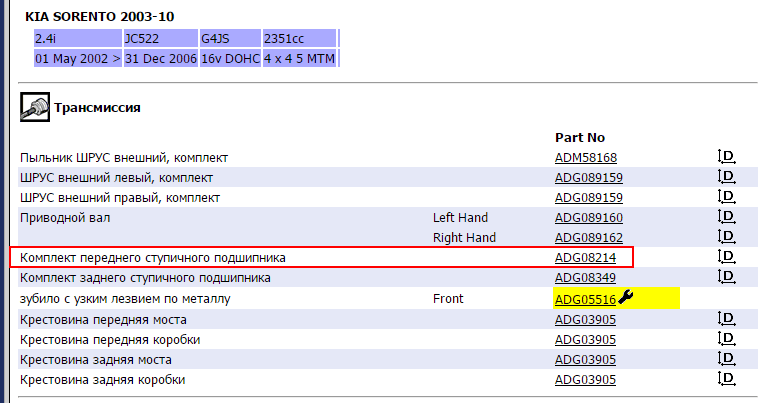Image resolution: width=766 pixels, height=403 pixels.
Task: Click details icon on the ADG089162 row
Action: (x=727, y=237)
